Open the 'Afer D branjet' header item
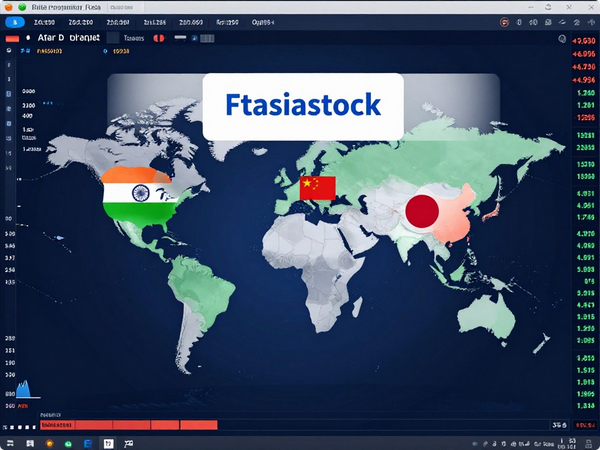Screen dimensions: 600x450 tap(65, 38)
